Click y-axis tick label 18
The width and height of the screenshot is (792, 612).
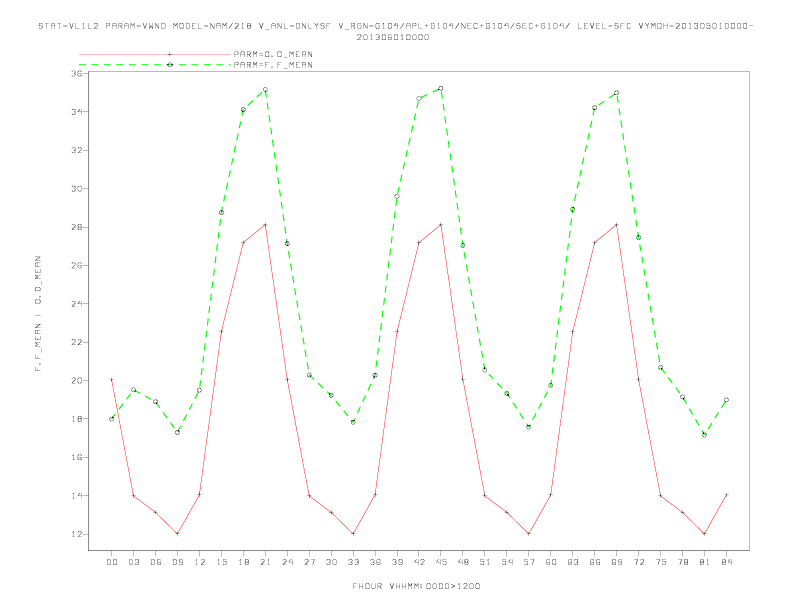click(77, 419)
